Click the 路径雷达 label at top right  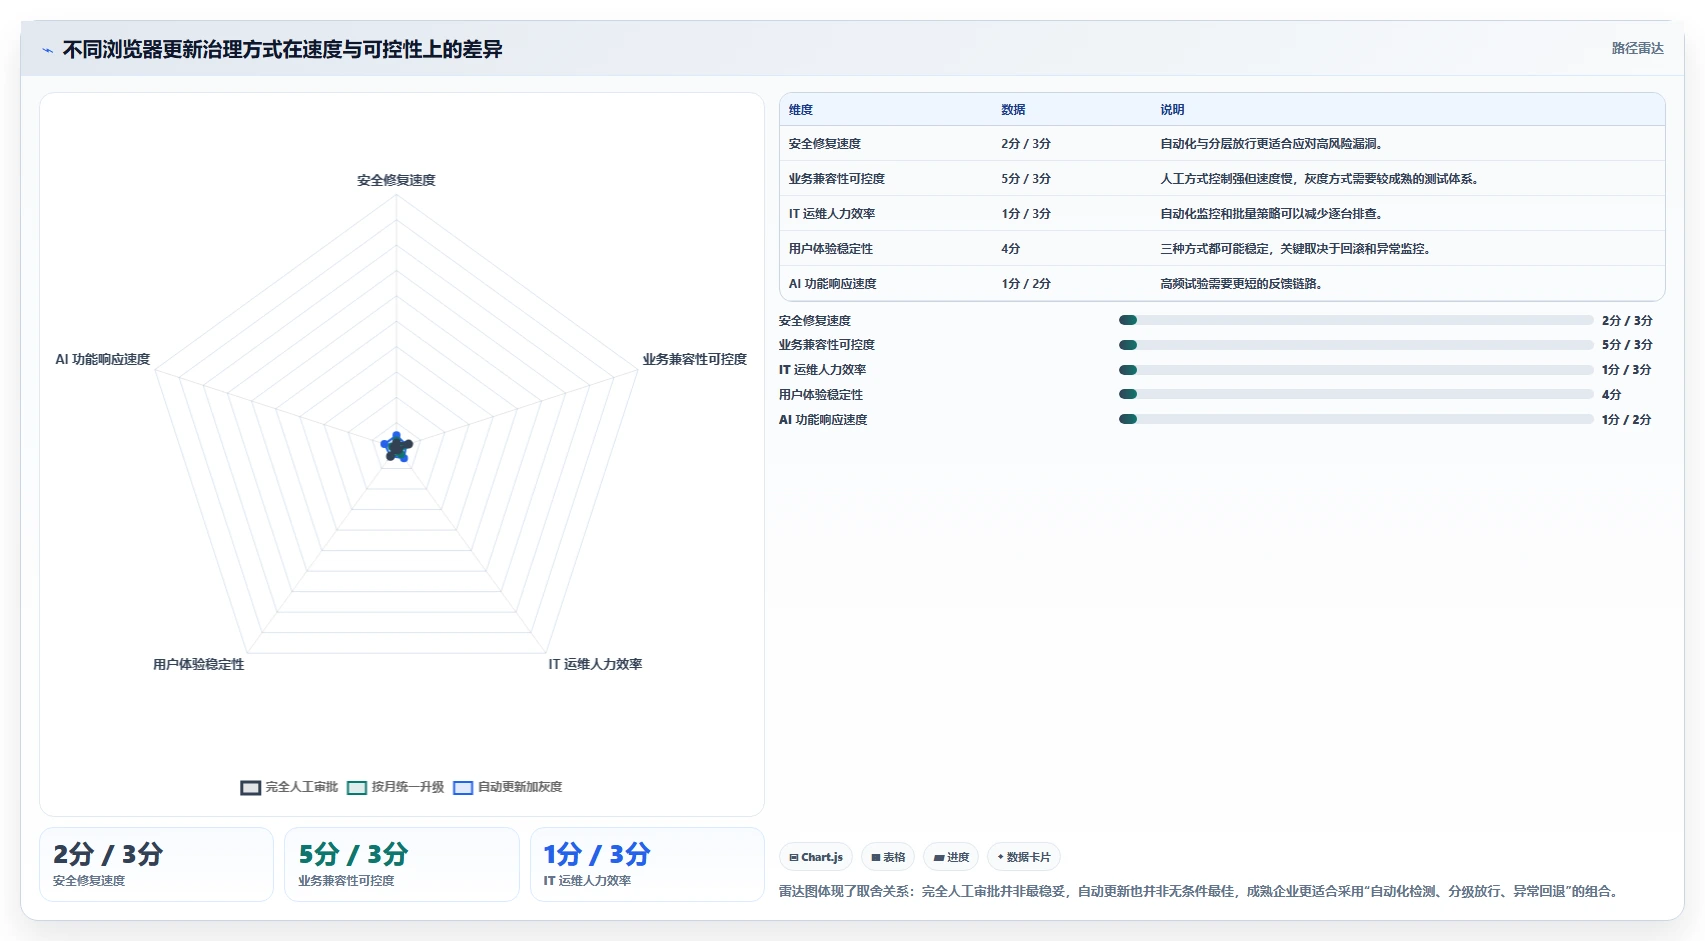point(1637,48)
